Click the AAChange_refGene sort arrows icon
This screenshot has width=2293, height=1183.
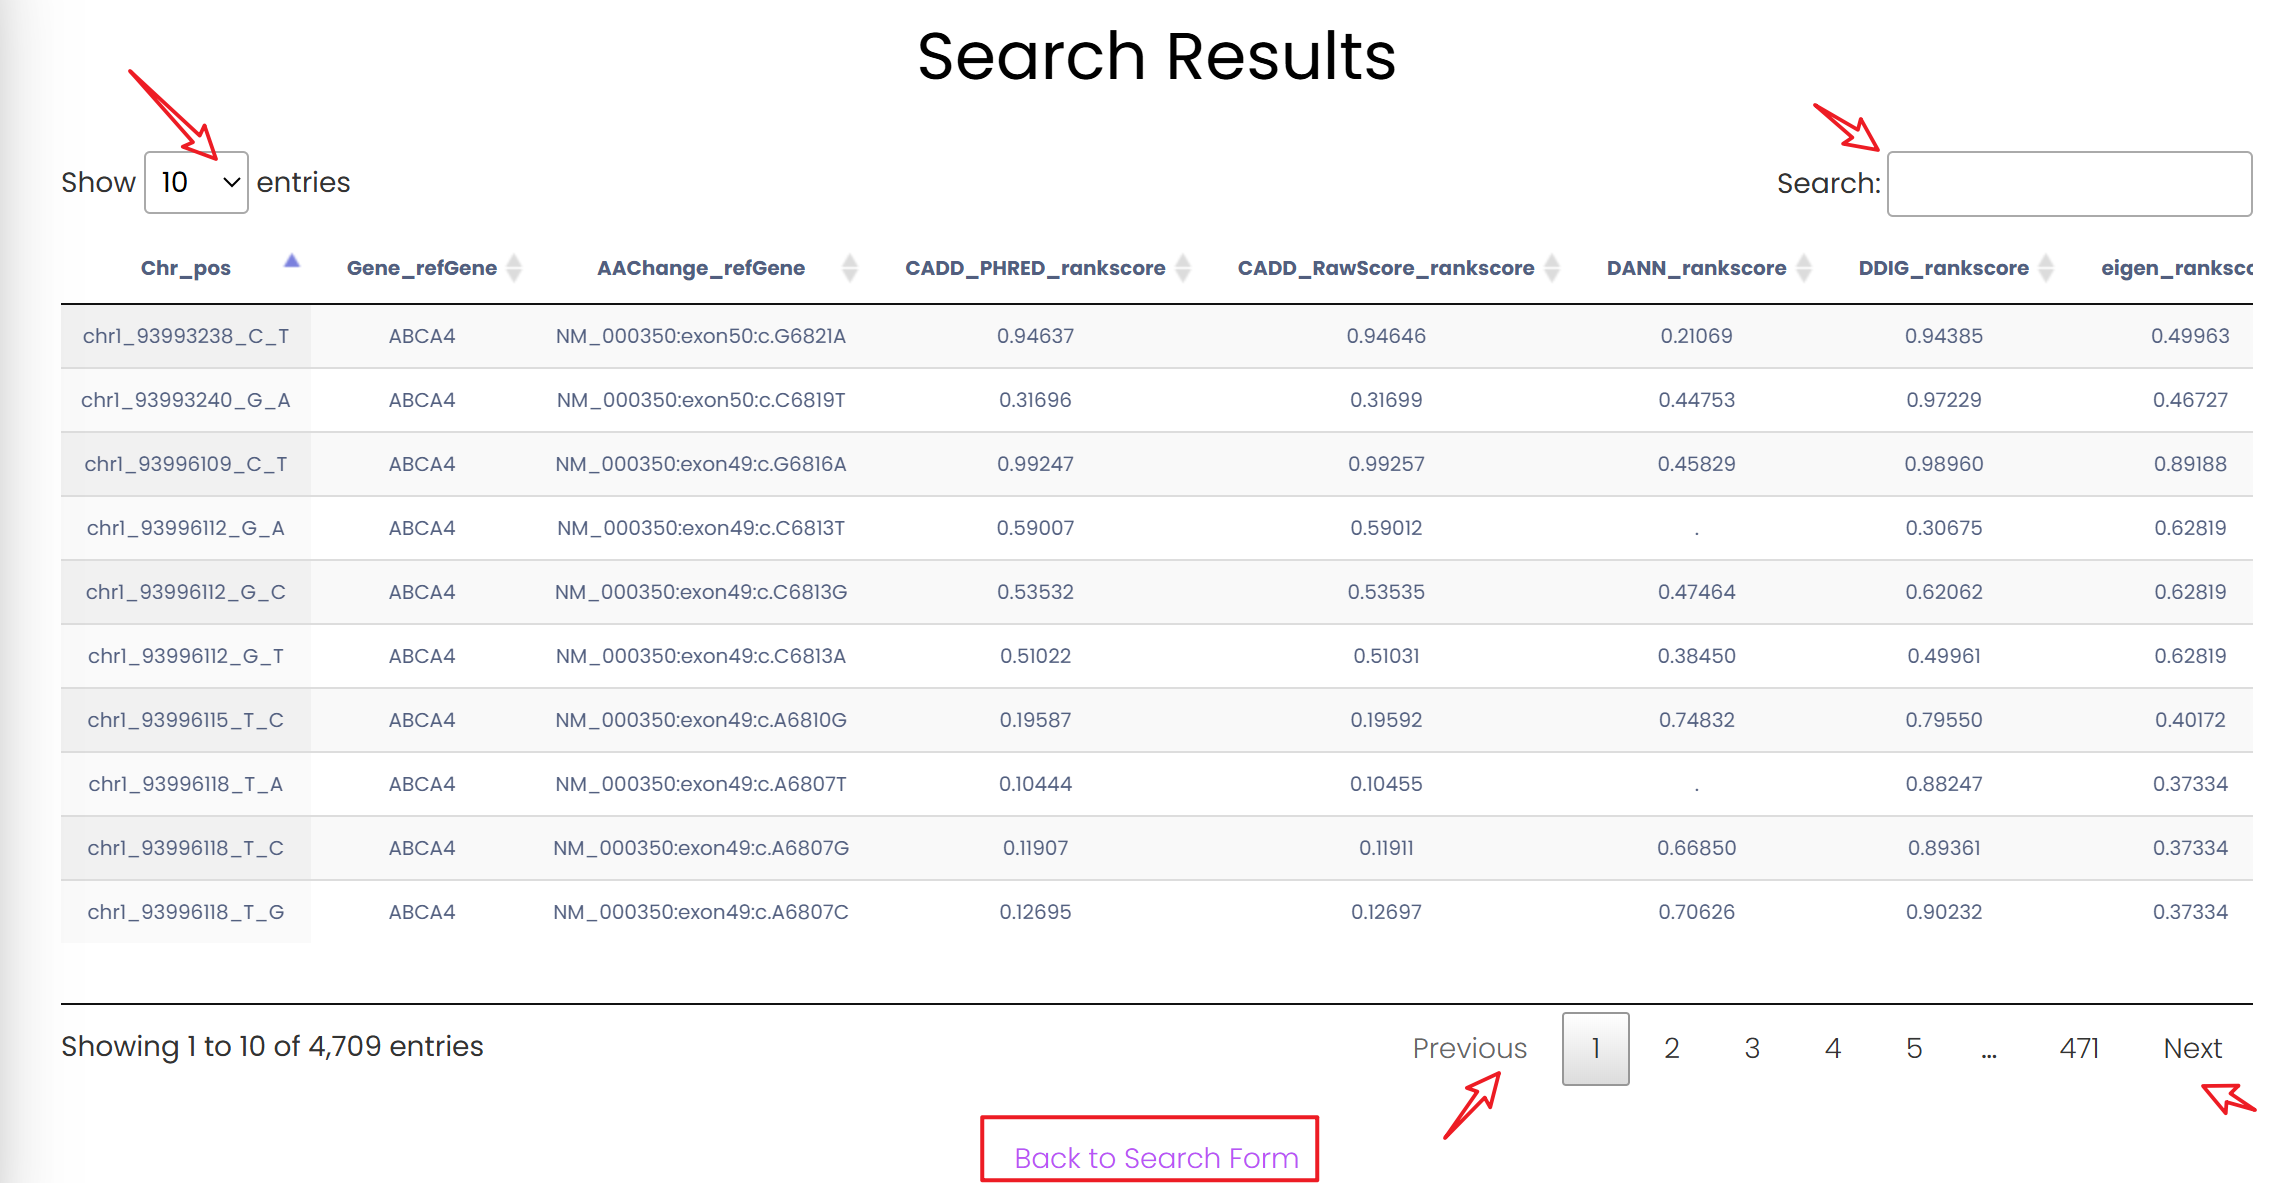850,268
